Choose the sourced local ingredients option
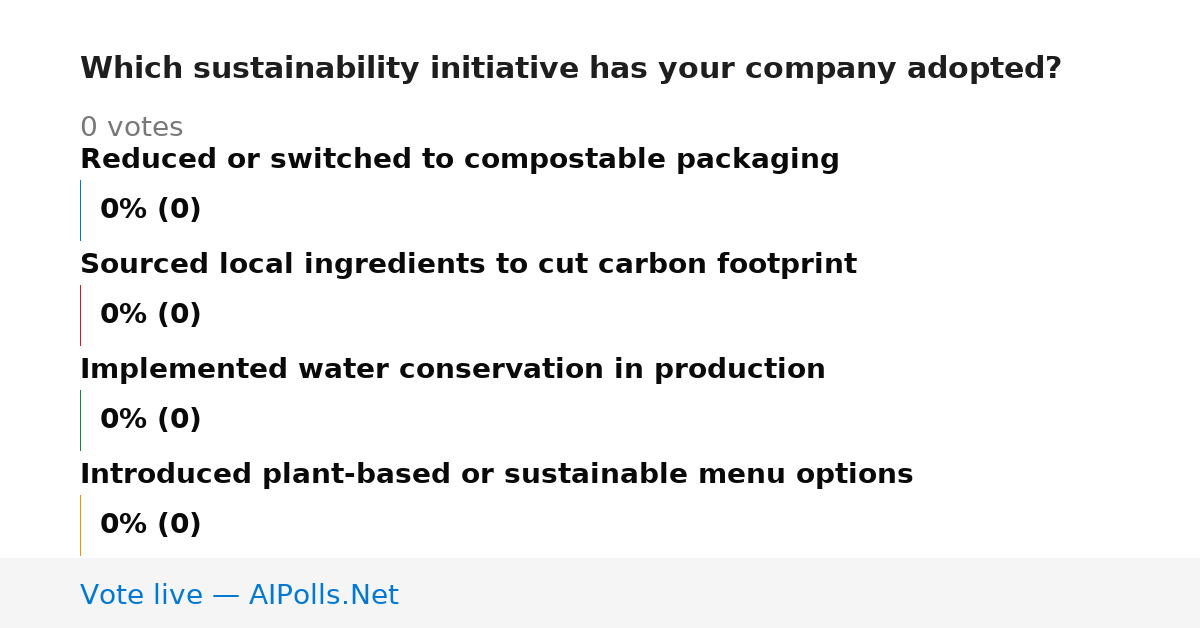 click(x=468, y=265)
